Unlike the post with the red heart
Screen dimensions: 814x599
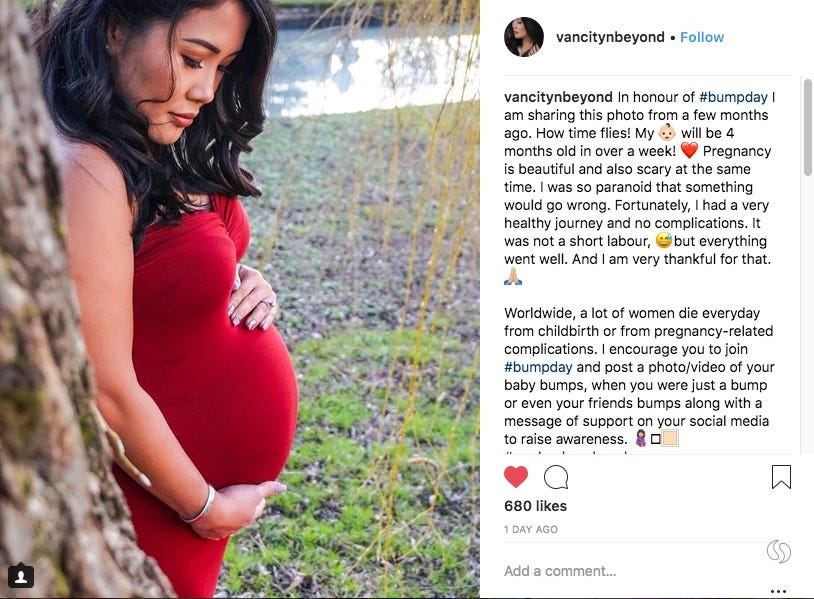click(x=515, y=477)
